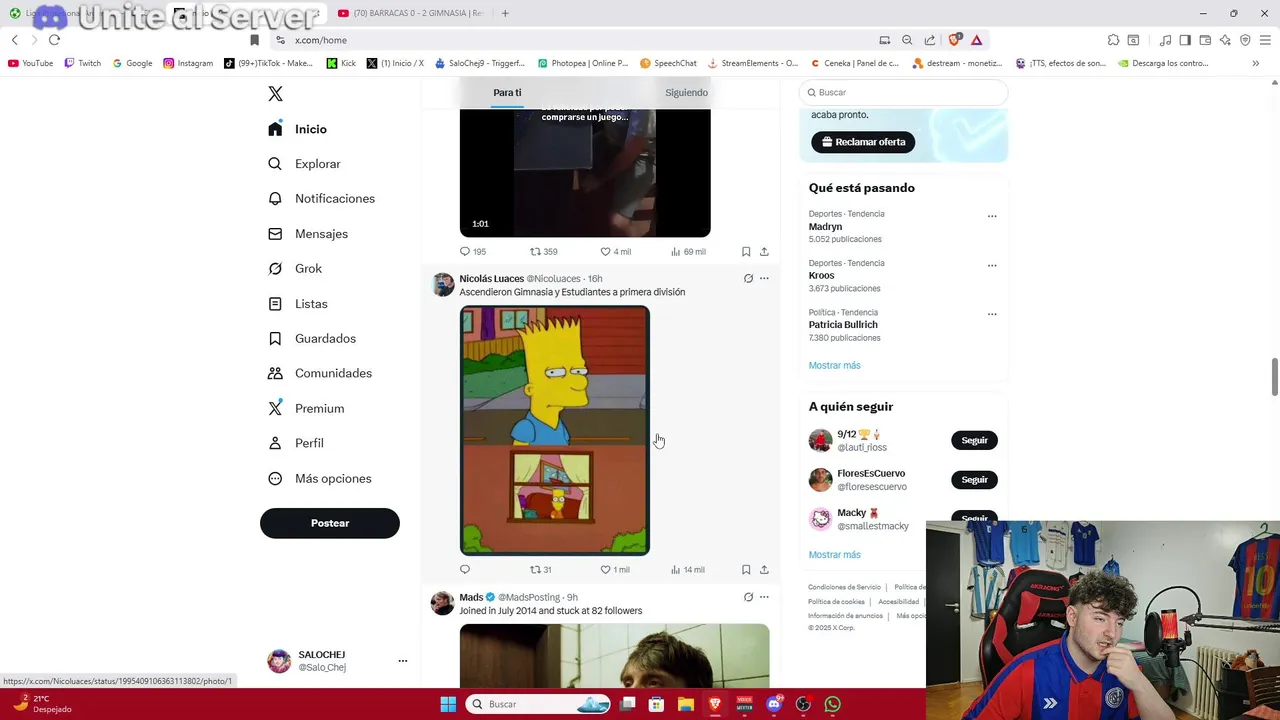Reload the browser page
The width and height of the screenshot is (1280, 720).
[x=54, y=40]
